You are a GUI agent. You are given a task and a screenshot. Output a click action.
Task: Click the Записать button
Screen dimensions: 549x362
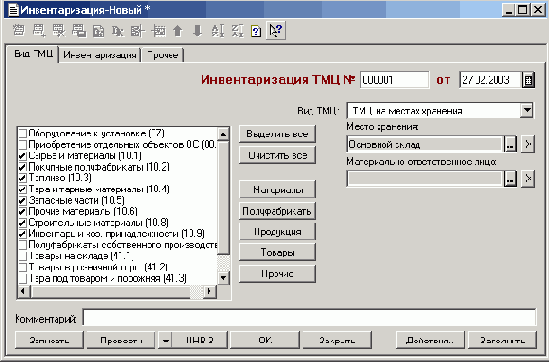[x=49, y=340]
